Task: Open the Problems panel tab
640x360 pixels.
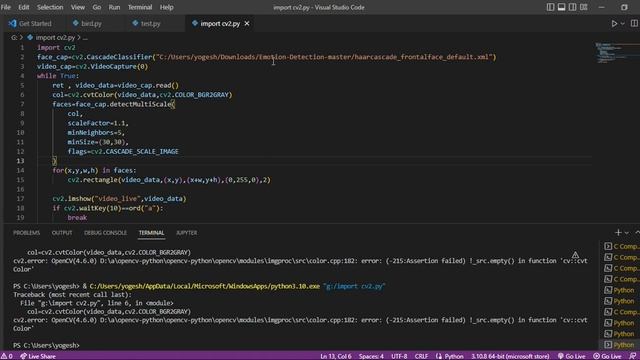Action: pos(27,233)
